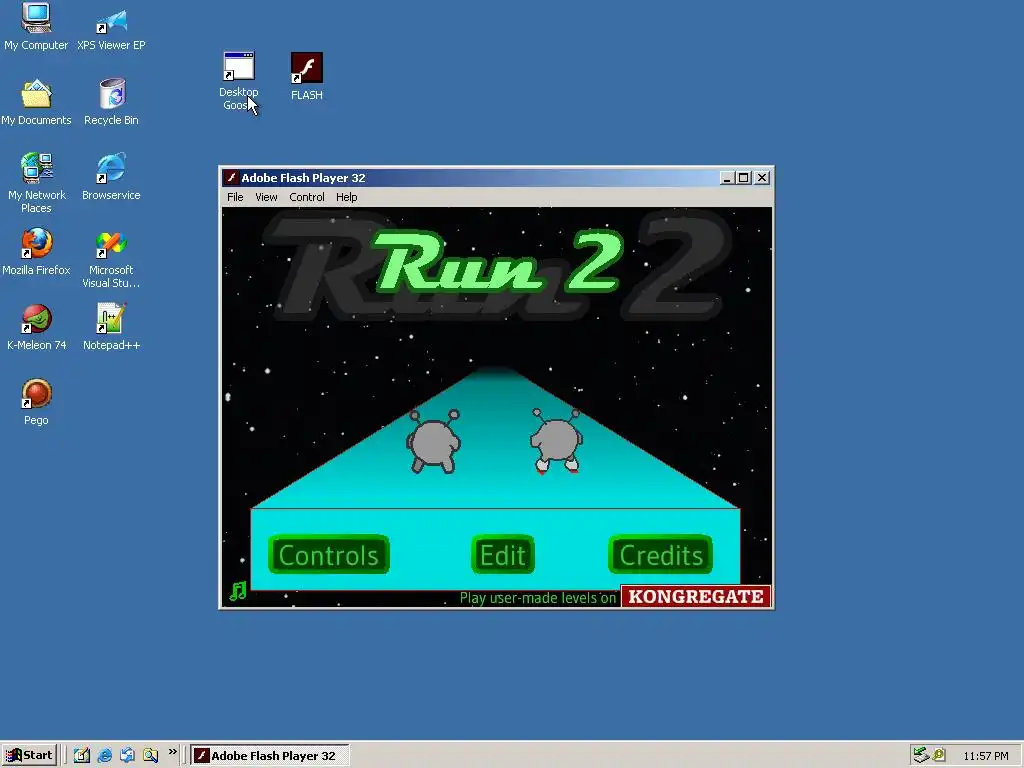Select the My Network Places icon

37,183
